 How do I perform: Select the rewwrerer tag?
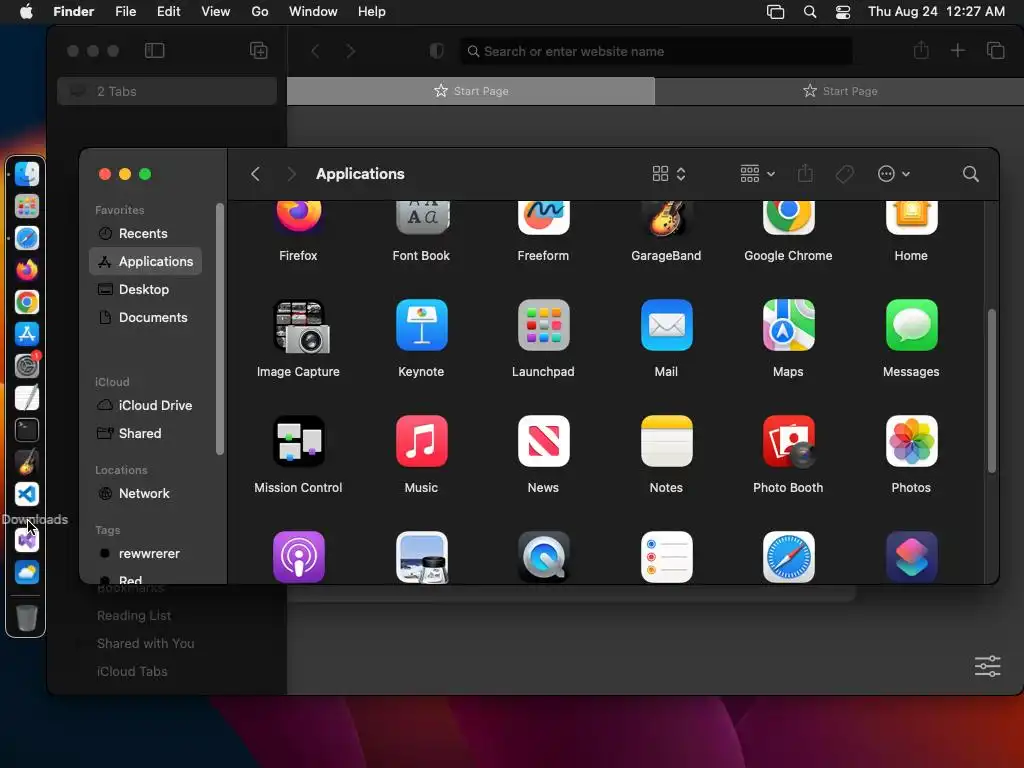click(146, 554)
